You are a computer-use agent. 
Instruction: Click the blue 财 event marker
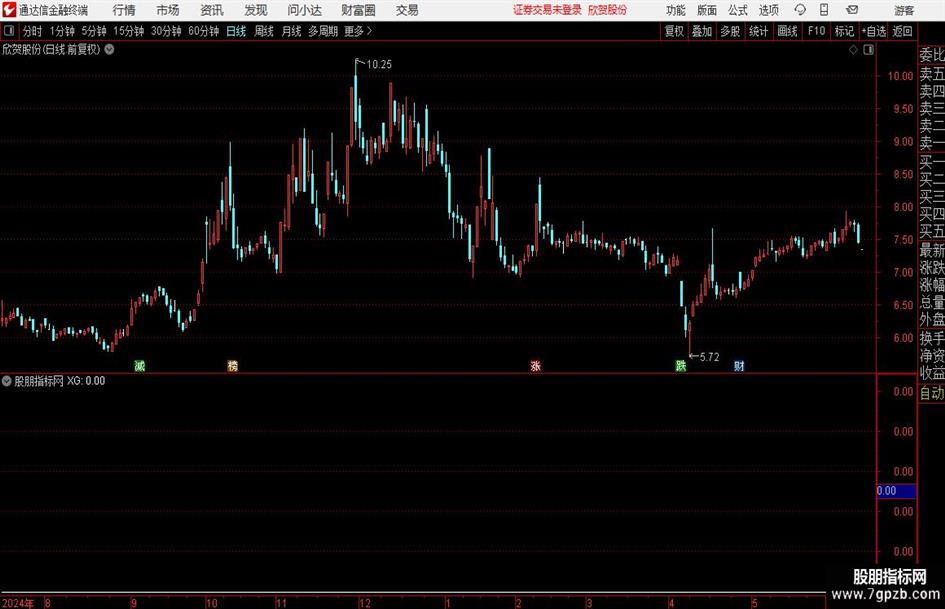tap(739, 365)
